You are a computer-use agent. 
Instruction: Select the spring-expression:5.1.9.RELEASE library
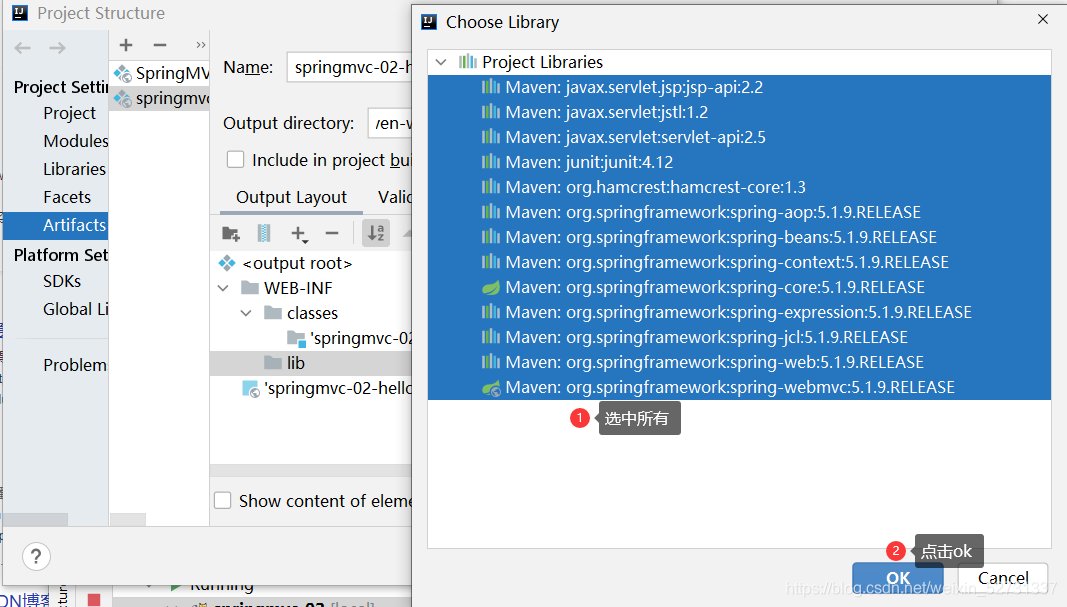(x=740, y=312)
